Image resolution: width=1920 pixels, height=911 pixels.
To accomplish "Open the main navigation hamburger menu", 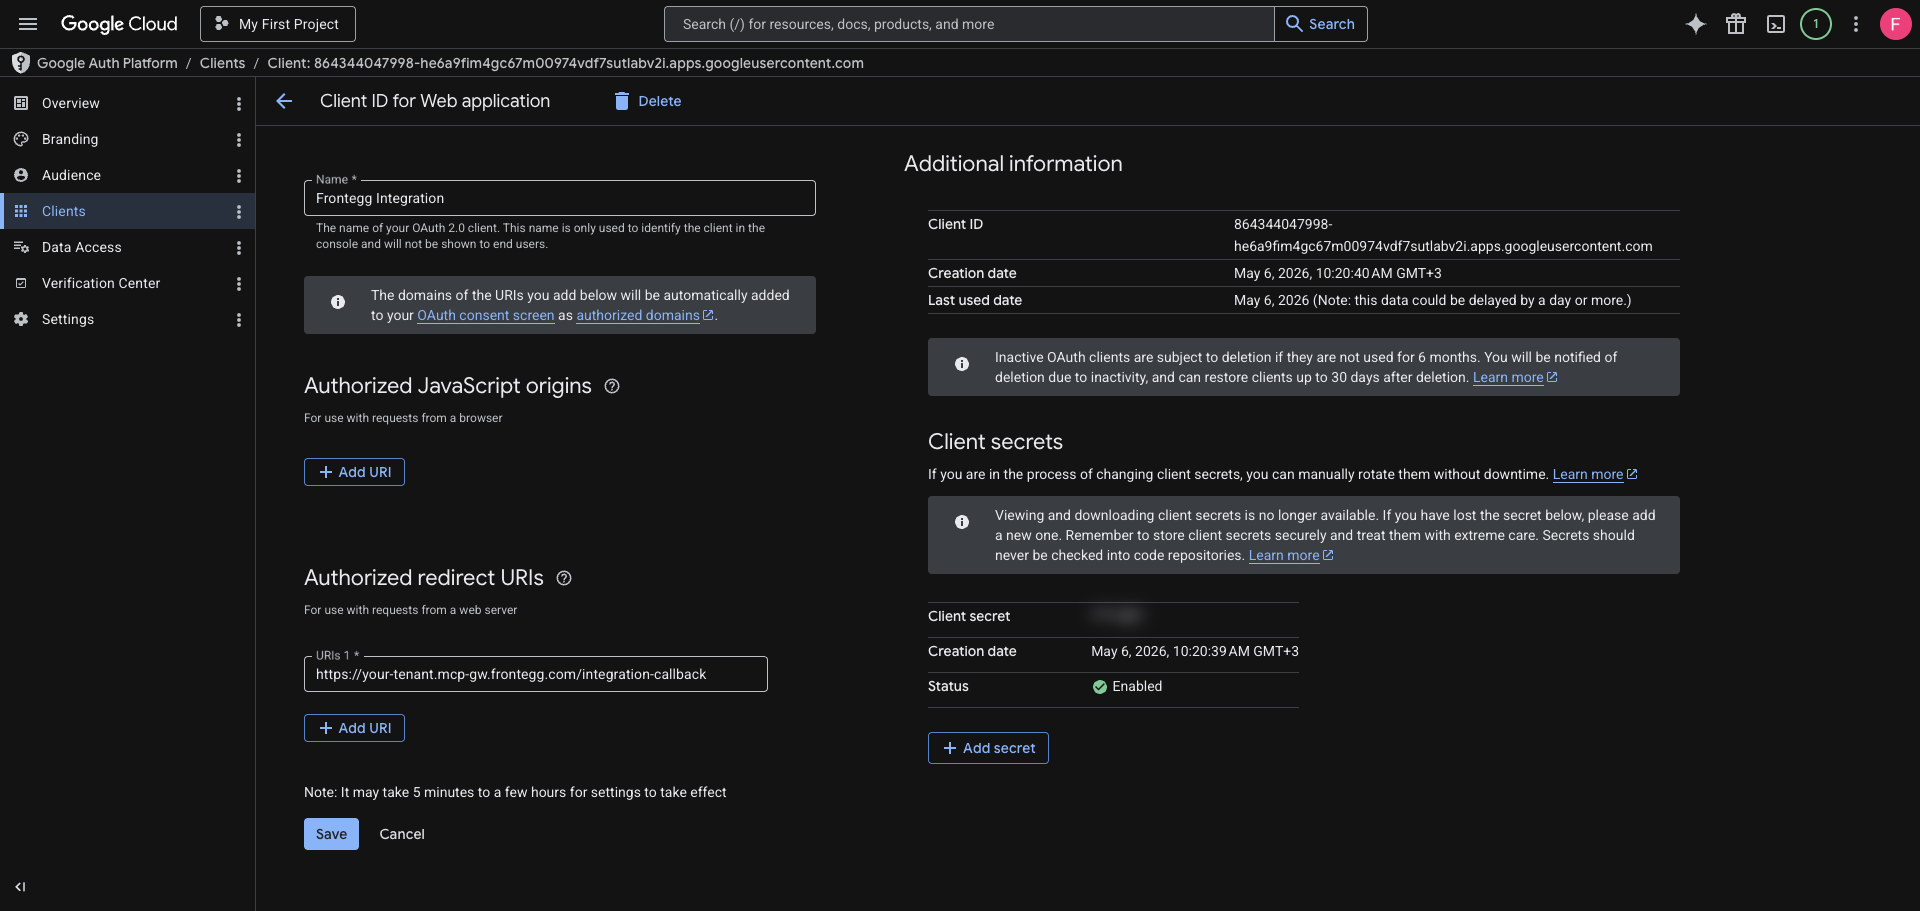I will point(28,24).
